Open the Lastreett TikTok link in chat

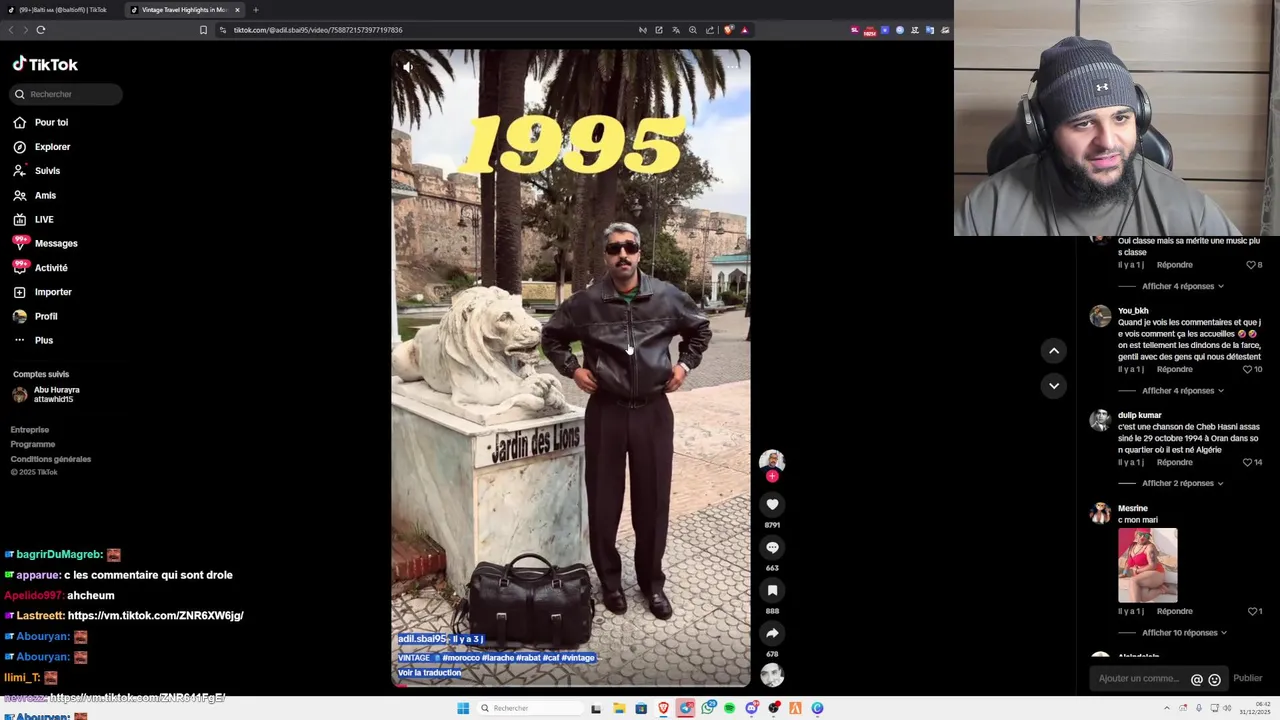click(155, 616)
